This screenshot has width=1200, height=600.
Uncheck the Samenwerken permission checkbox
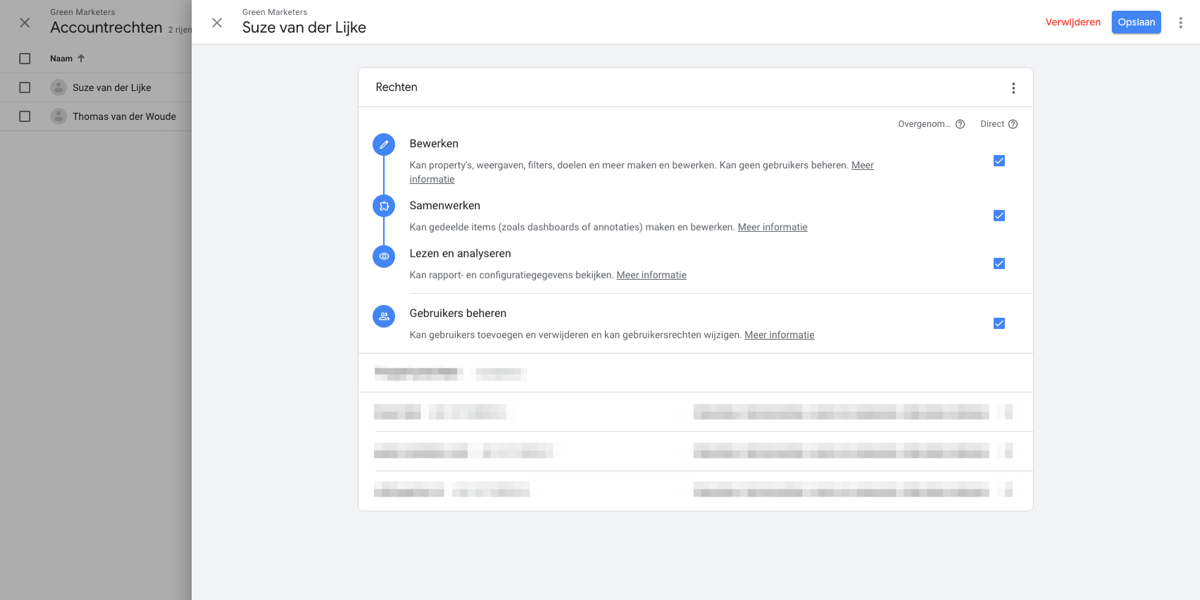(999, 216)
